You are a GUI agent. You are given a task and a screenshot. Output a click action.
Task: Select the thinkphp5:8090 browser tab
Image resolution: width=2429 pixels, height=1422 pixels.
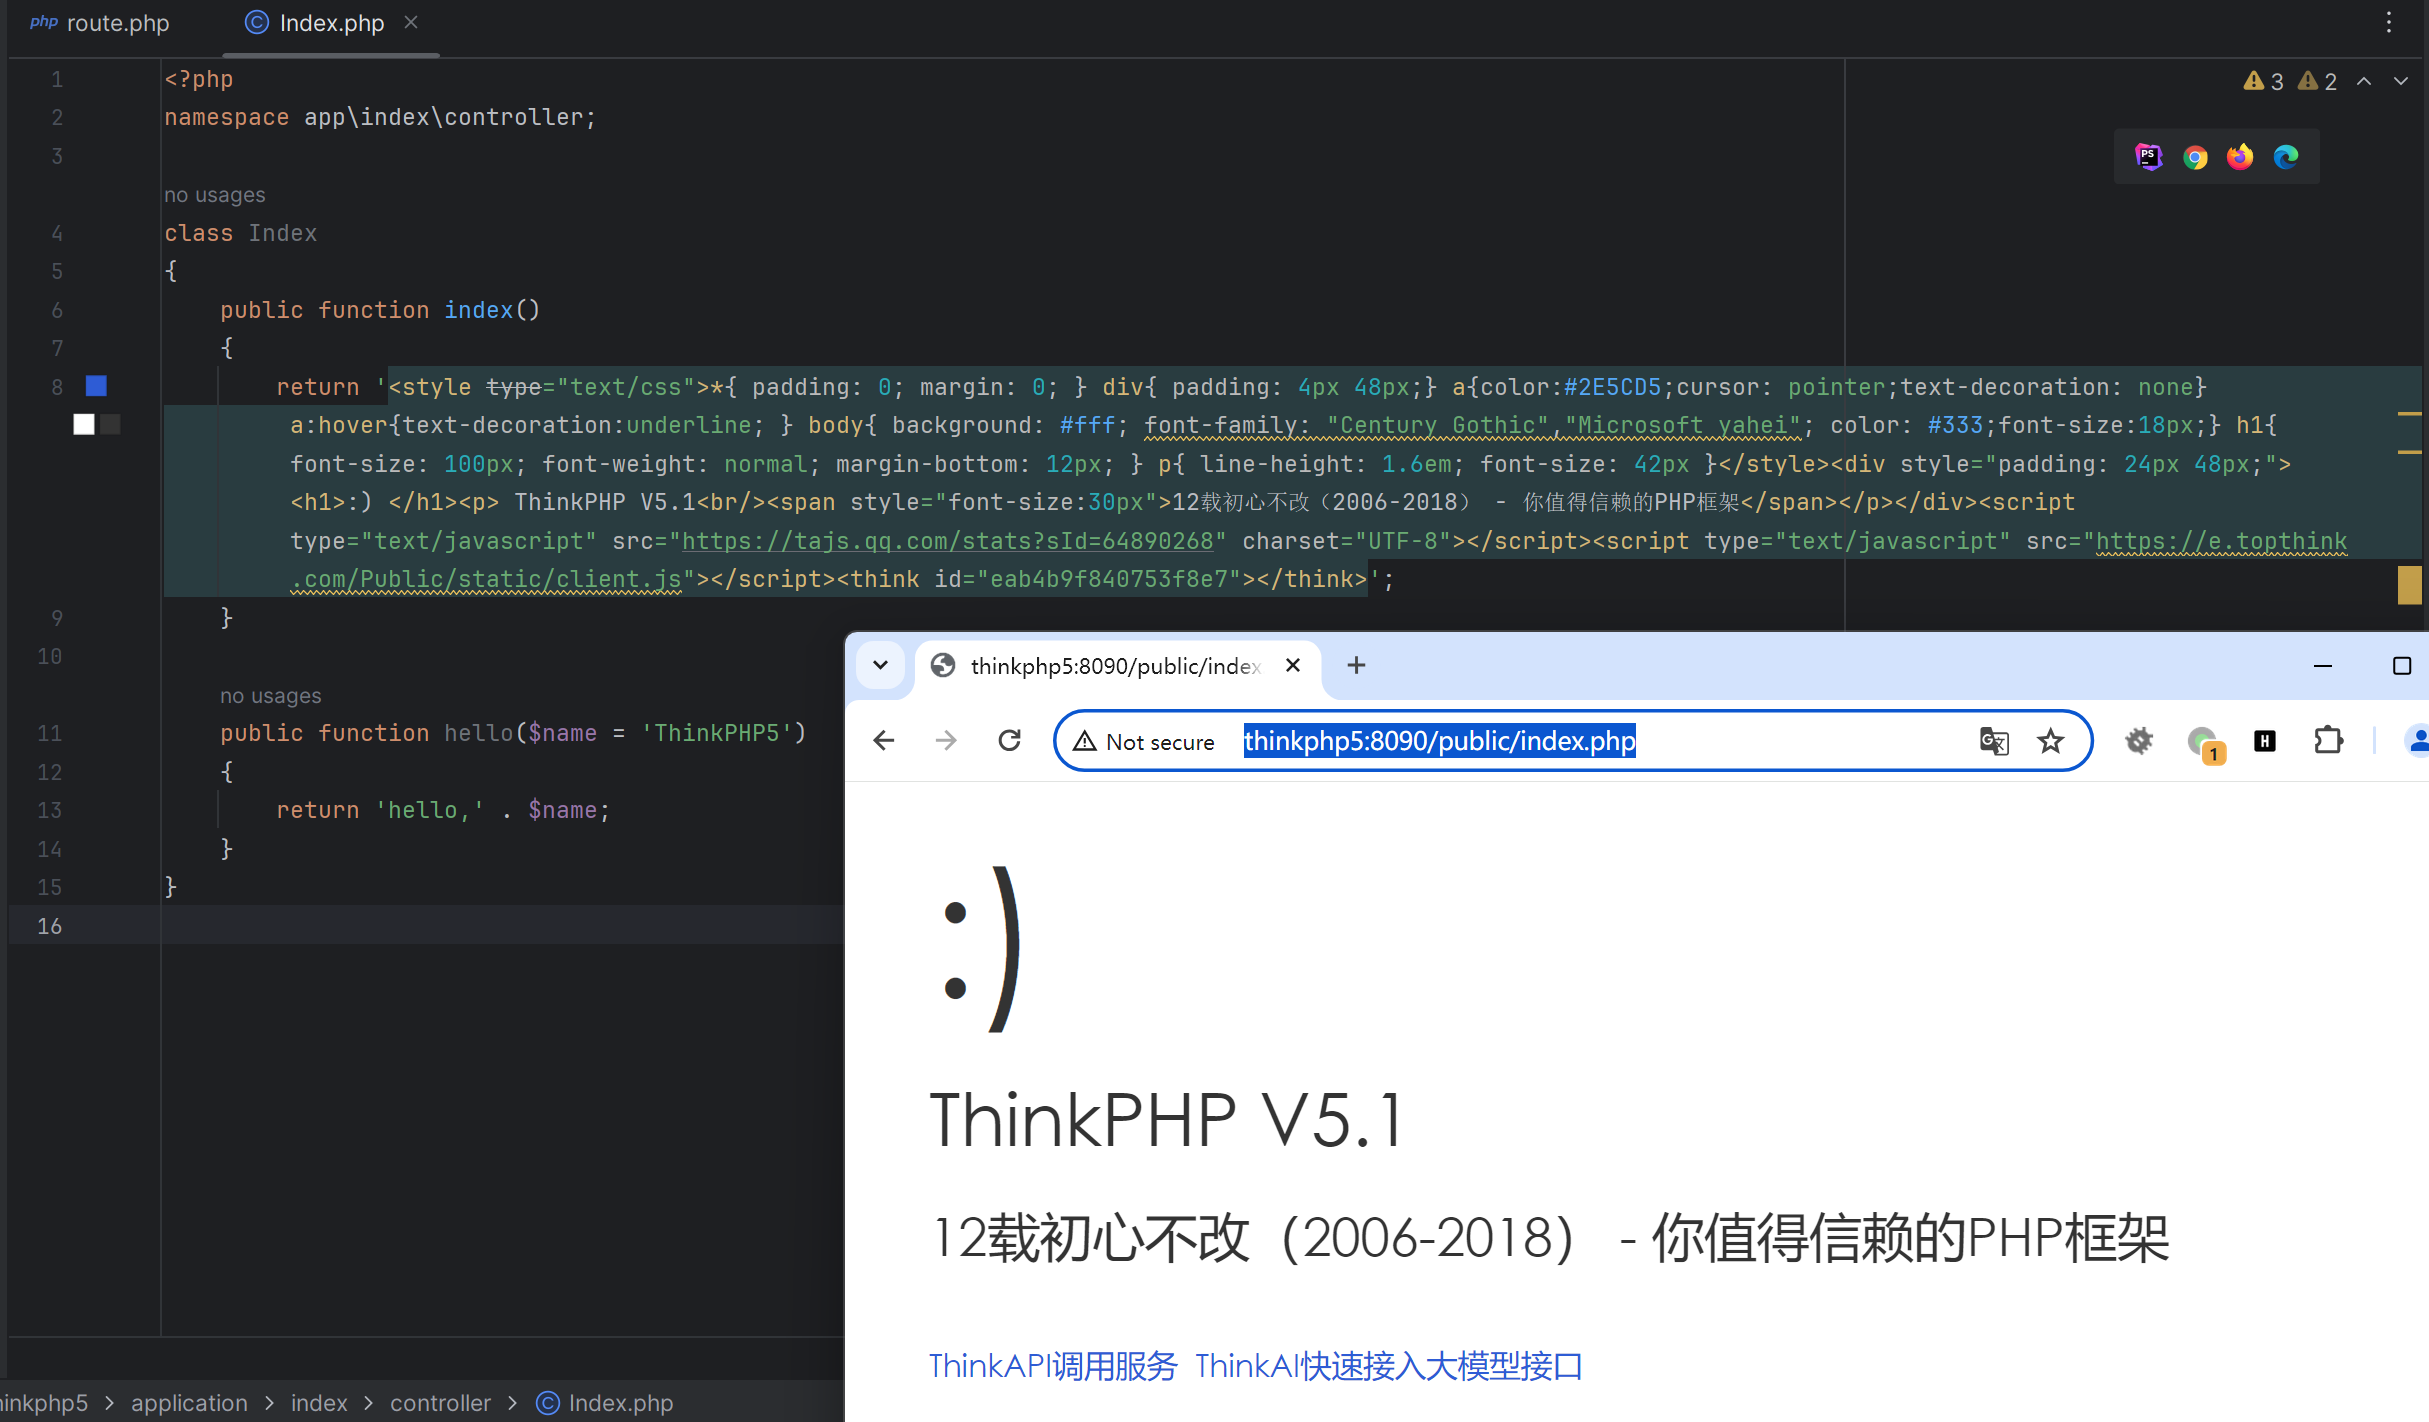[x=1116, y=666]
